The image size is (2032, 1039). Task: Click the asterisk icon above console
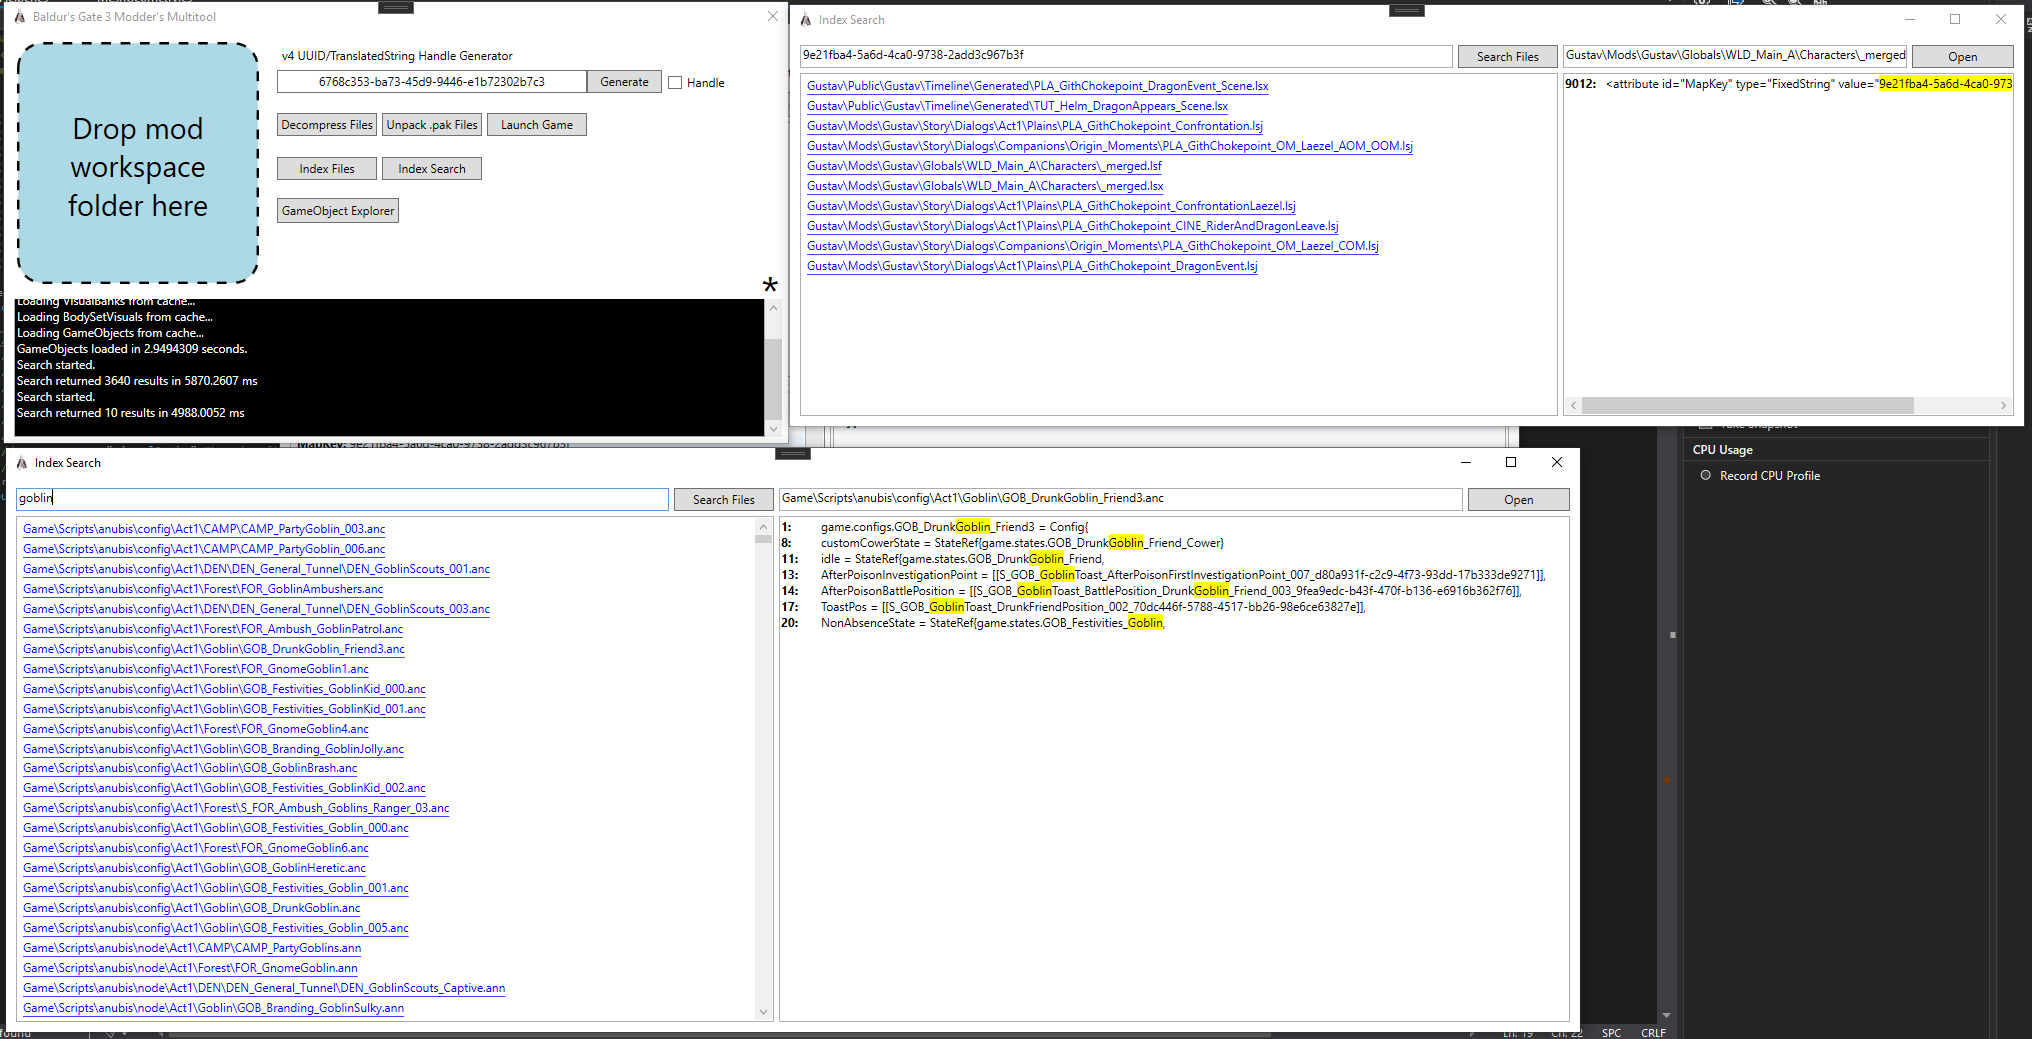(770, 286)
